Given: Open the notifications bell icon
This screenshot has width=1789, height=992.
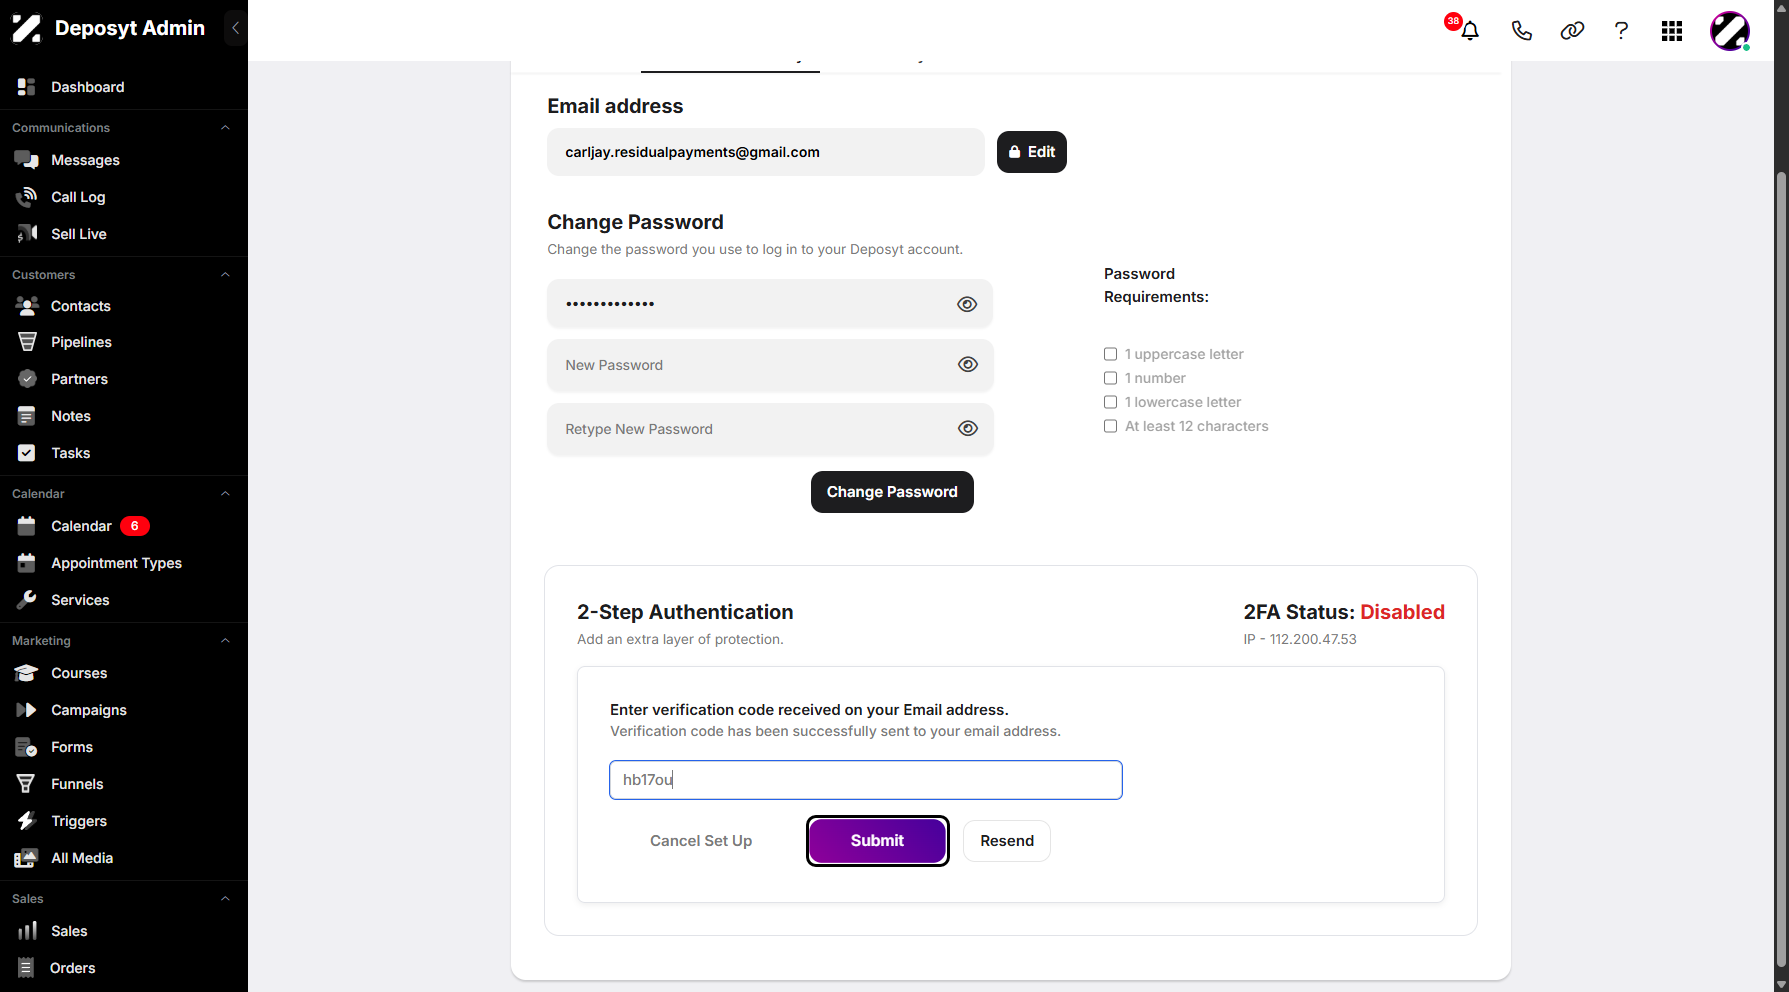Looking at the screenshot, I should tap(1469, 31).
